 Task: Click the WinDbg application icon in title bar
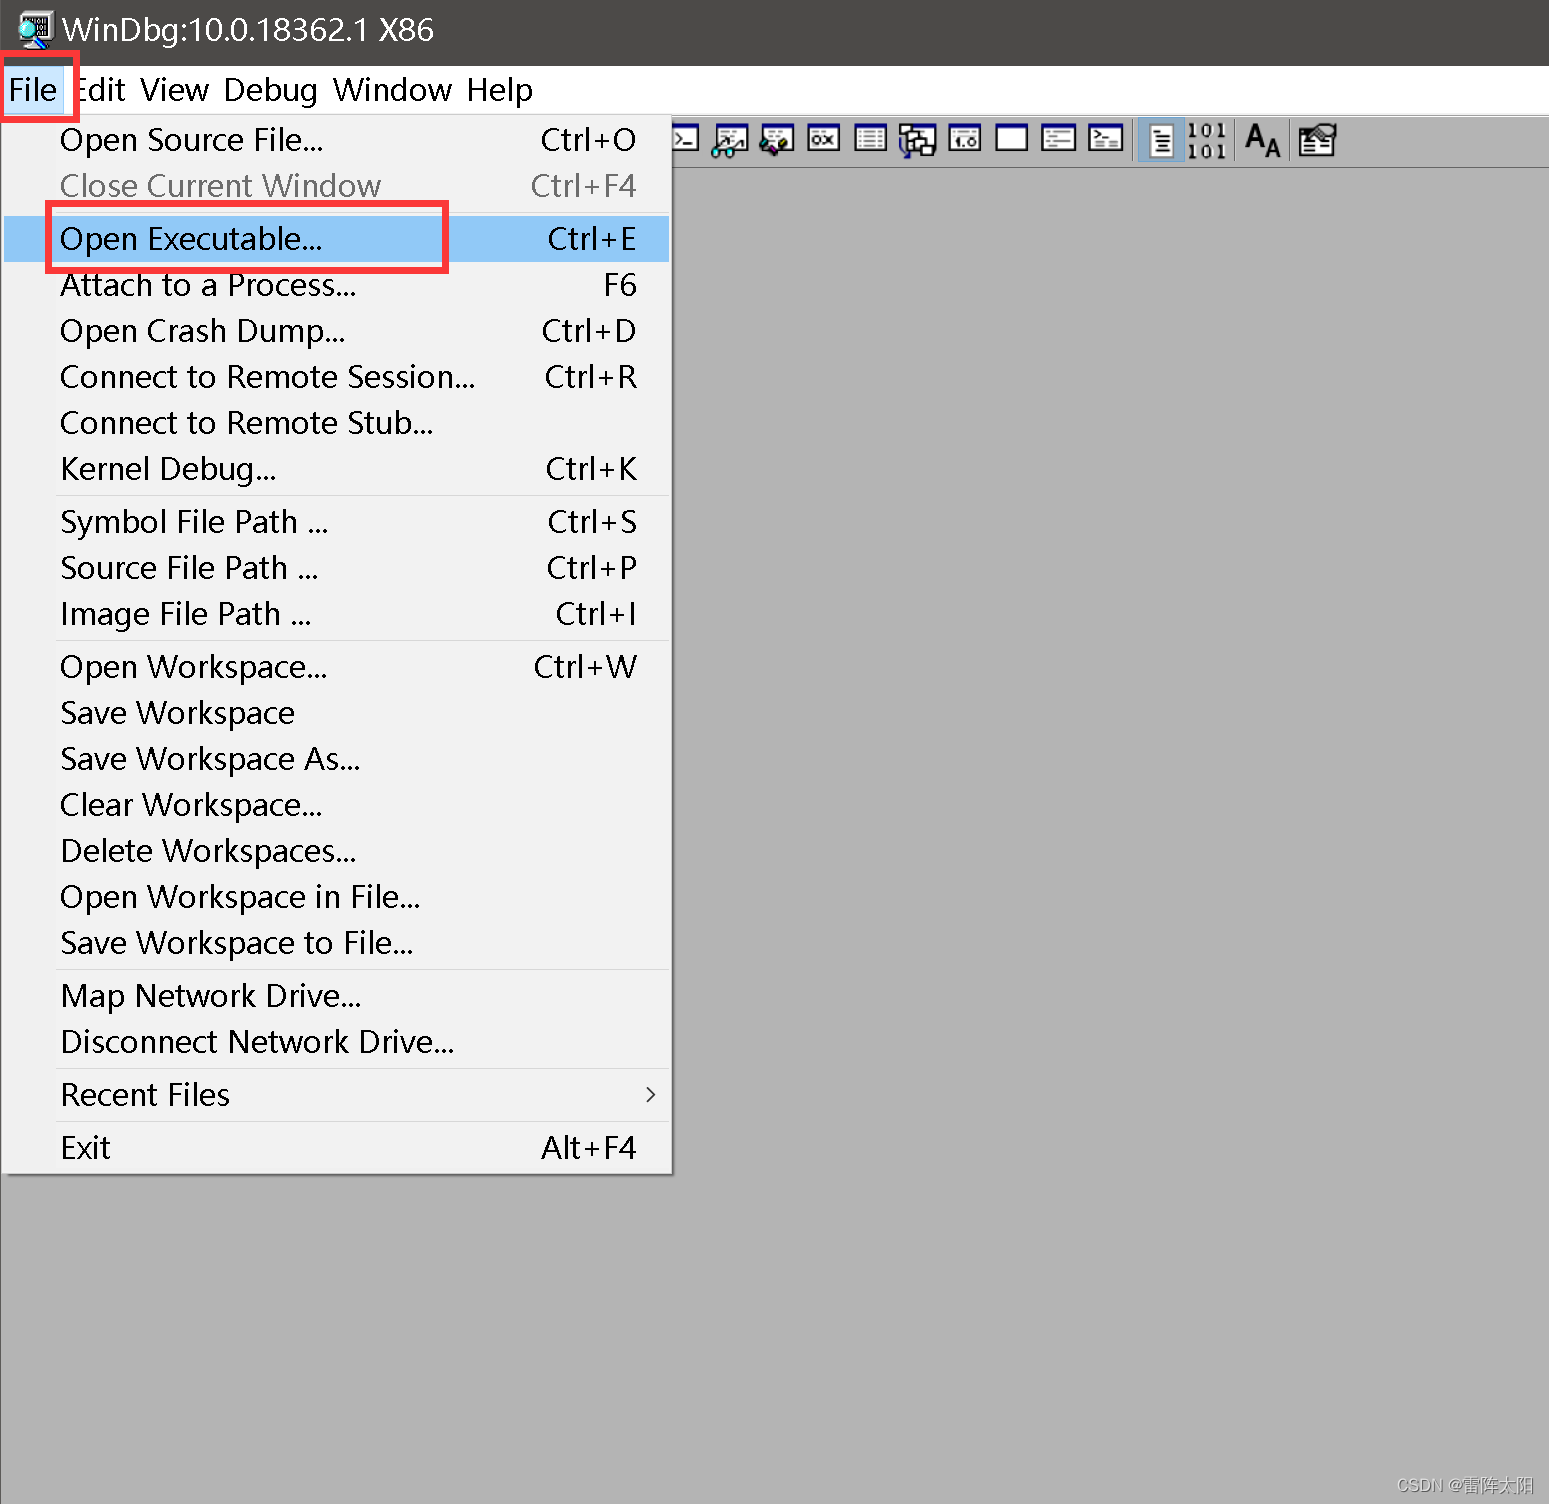[x=35, y=30]
